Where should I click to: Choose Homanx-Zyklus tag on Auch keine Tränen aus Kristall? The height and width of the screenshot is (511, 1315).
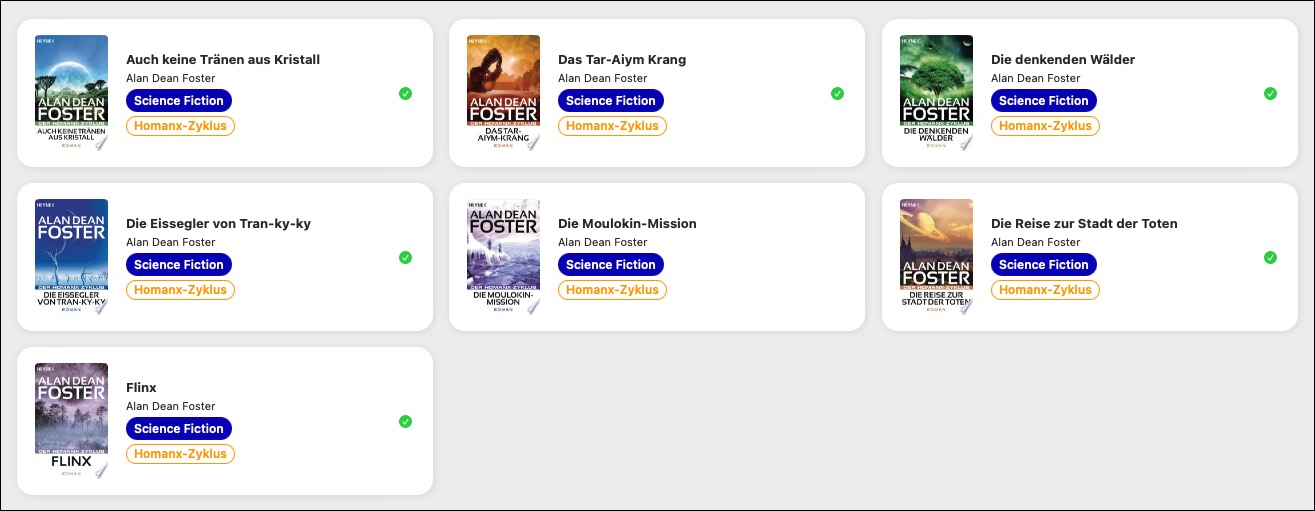point(180,126)
